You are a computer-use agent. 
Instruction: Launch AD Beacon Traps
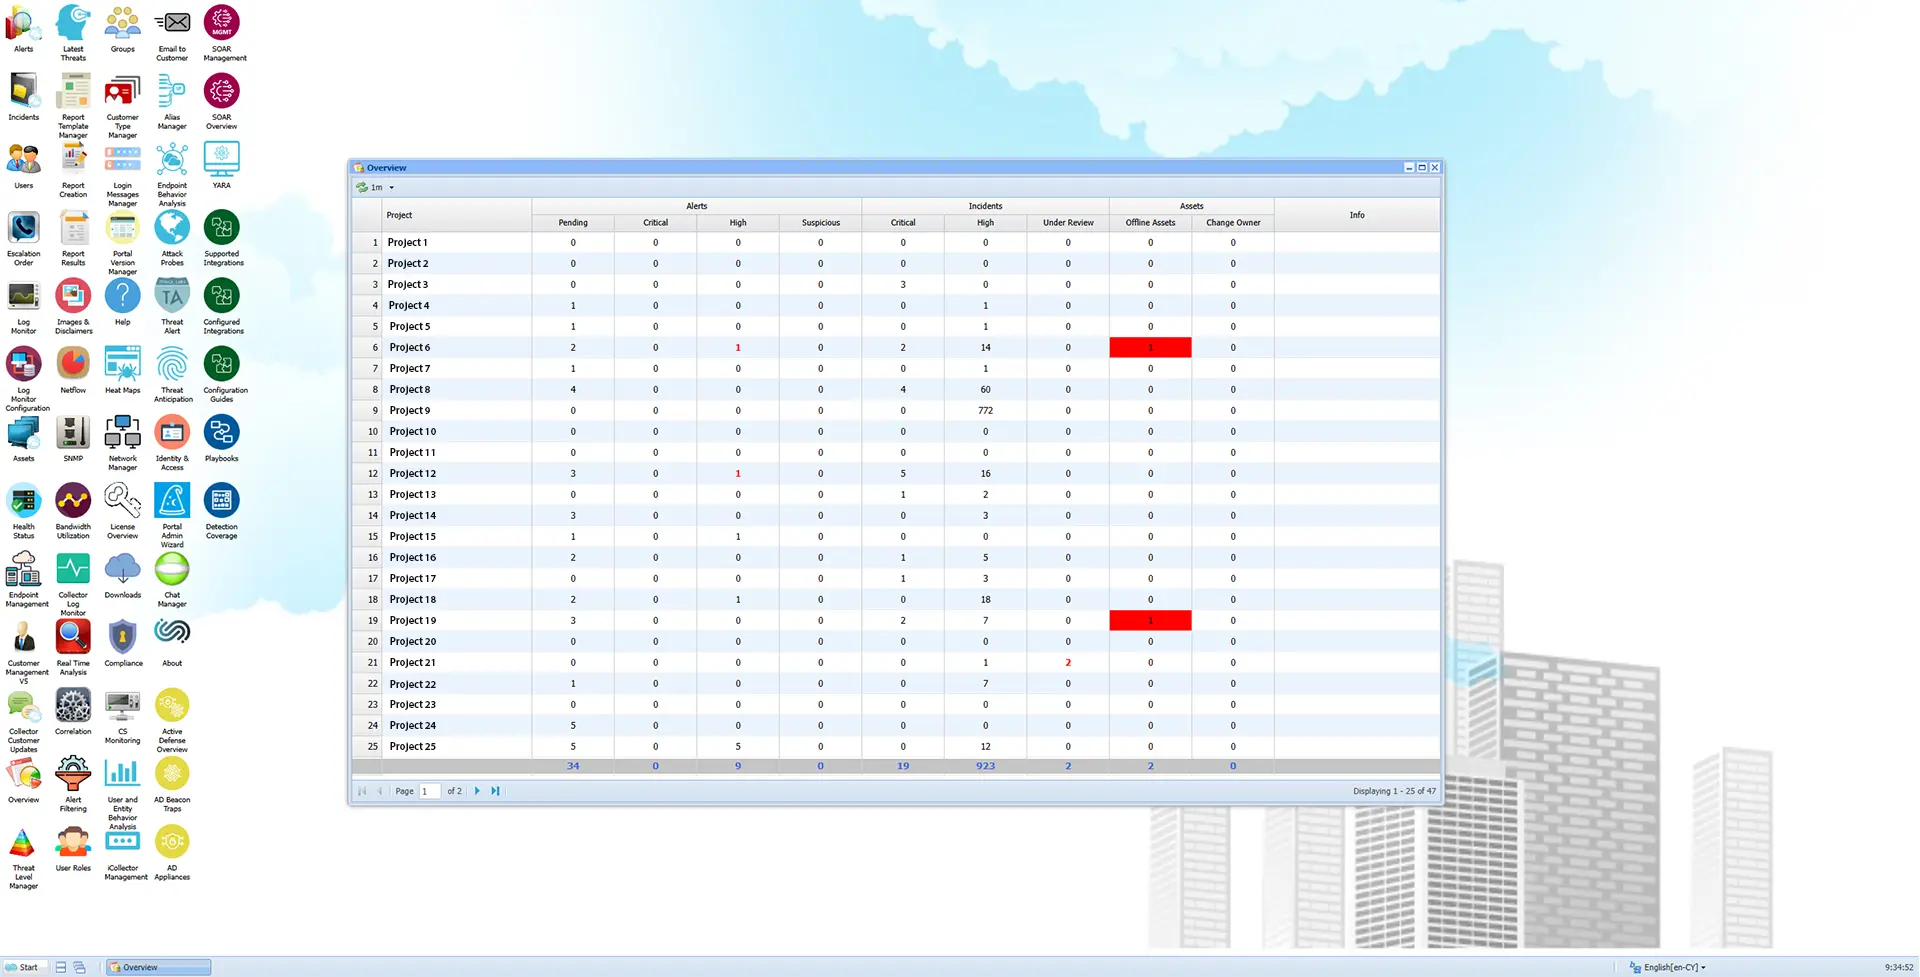[x=171, y=775]
